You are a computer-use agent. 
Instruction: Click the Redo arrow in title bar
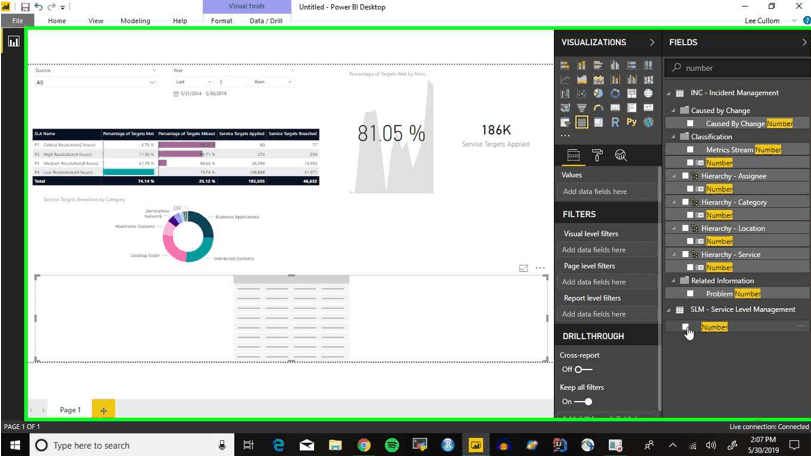[51, 7]
